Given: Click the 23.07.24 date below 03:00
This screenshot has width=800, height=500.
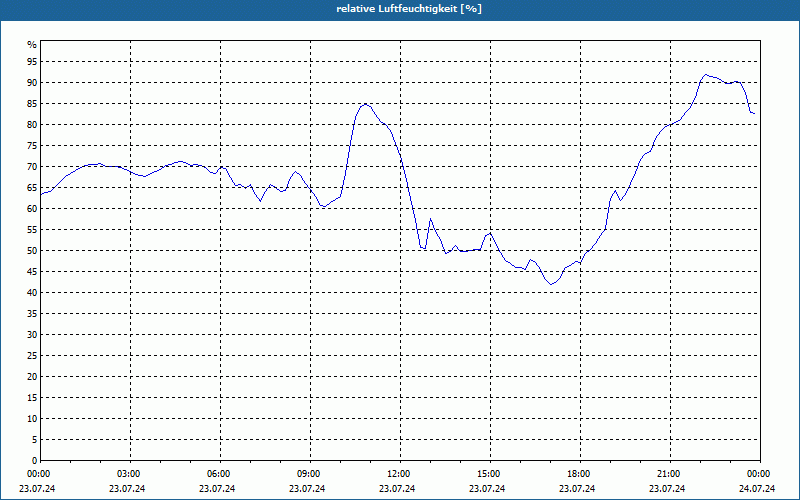Looking at the screenshot, I should coord(127,489).
